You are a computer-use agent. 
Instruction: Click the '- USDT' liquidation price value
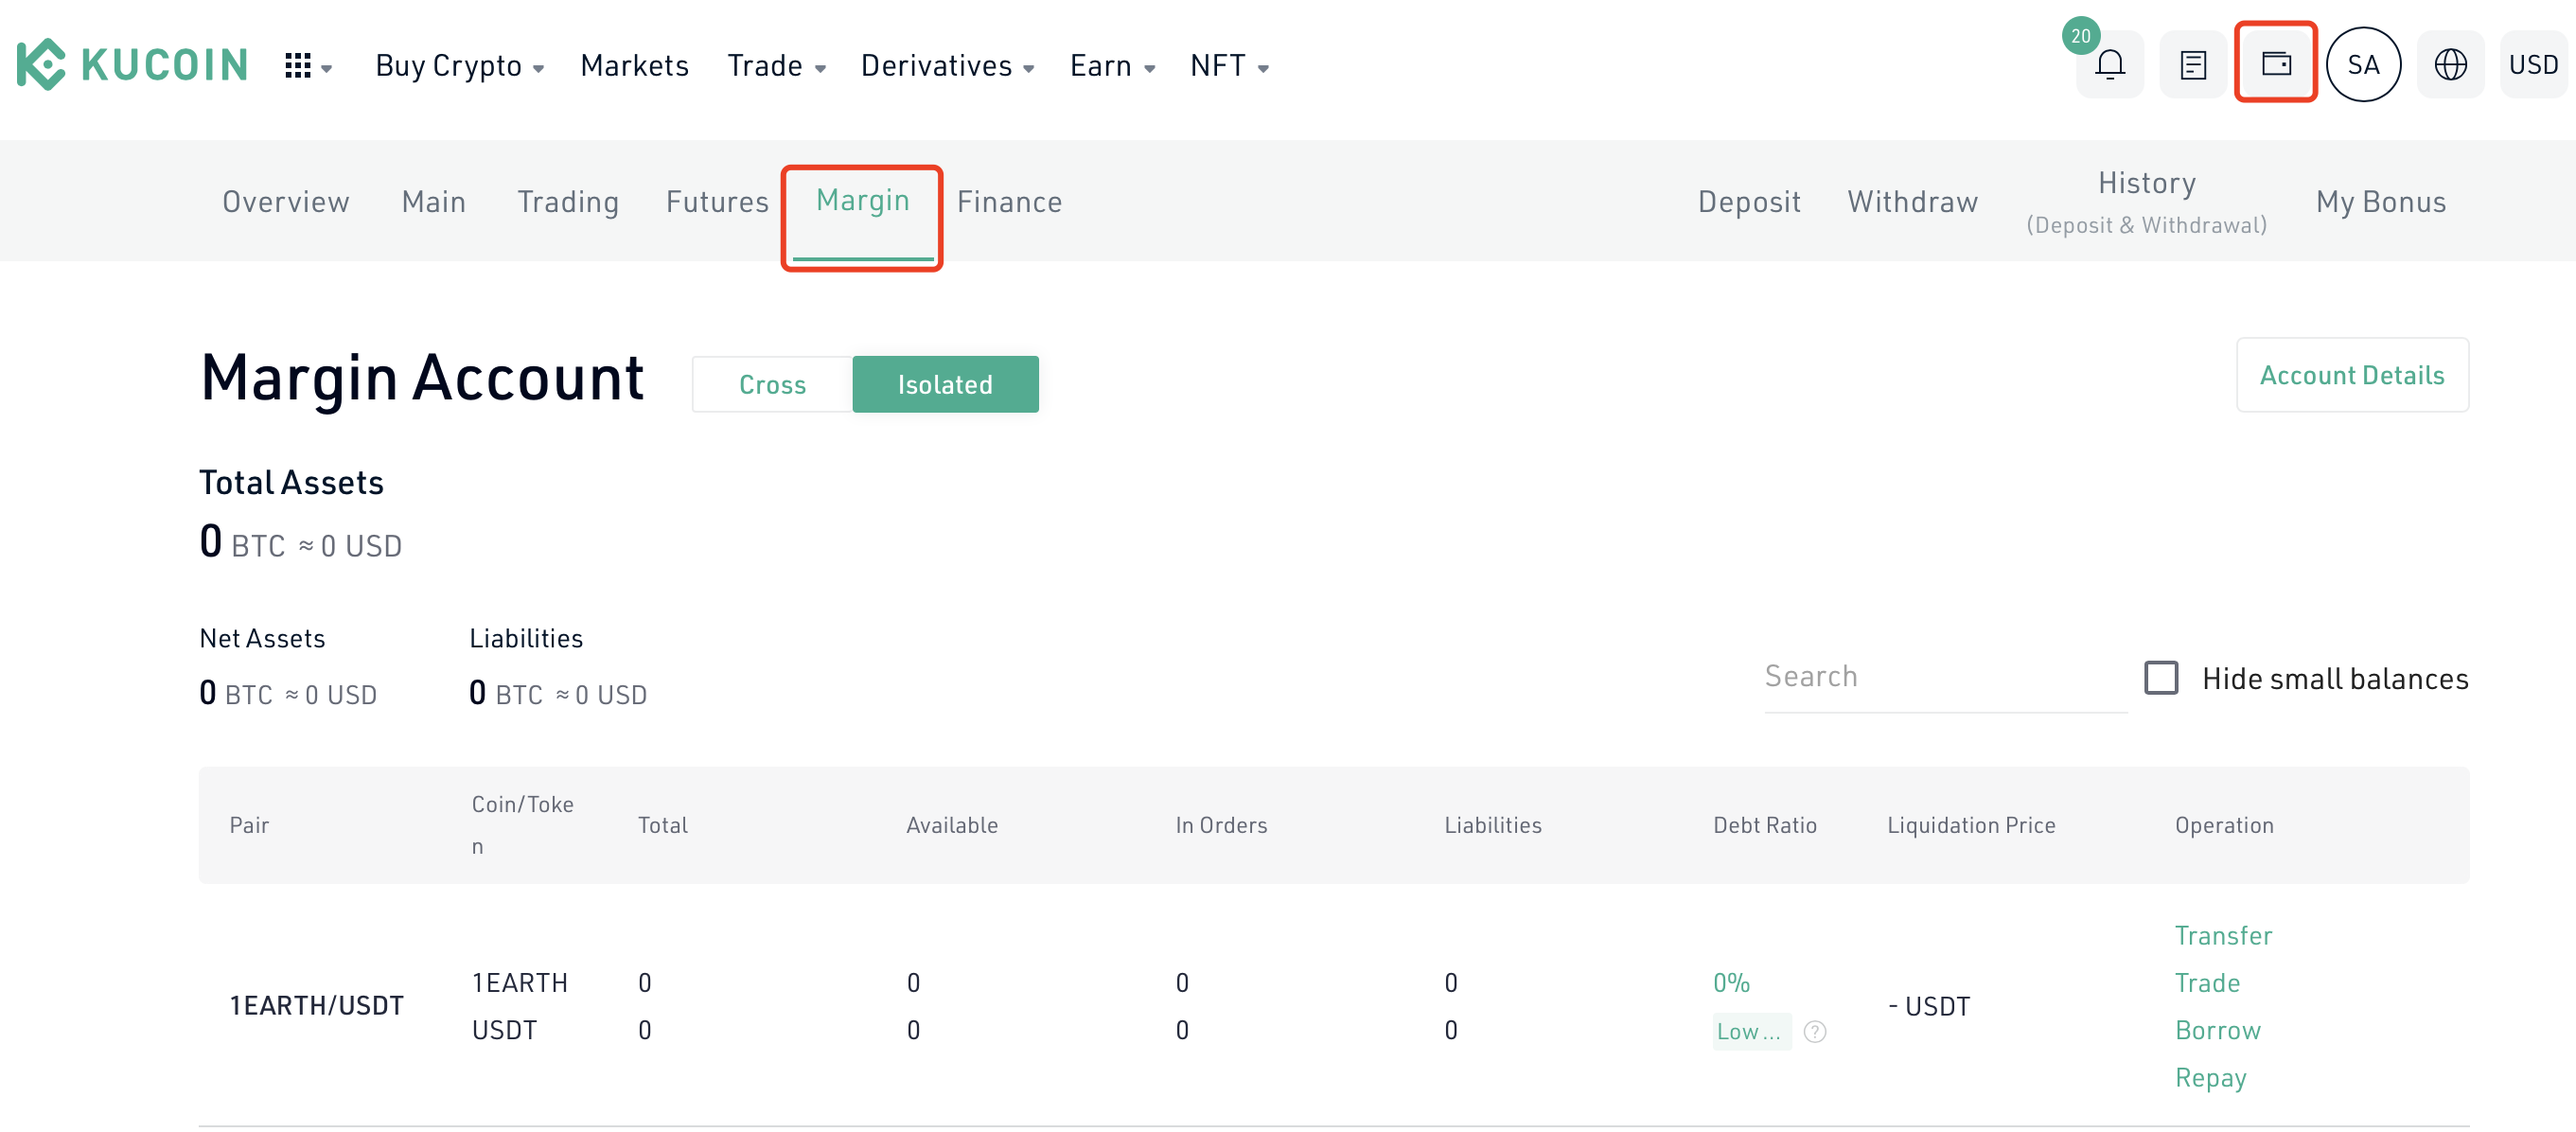[x=1928, y=1006]
